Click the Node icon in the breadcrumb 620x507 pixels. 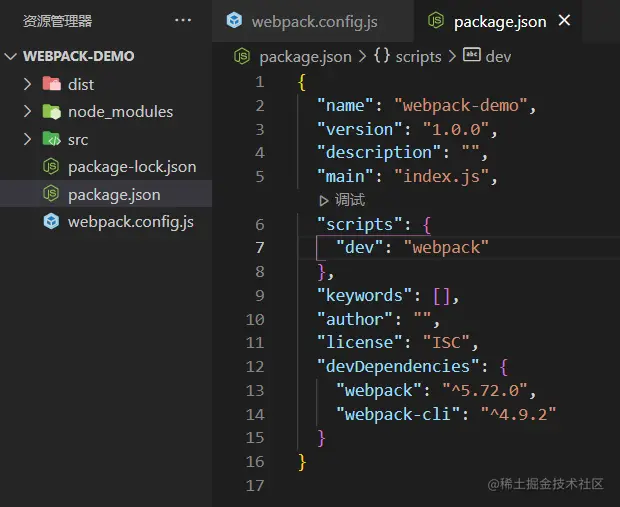click(x=242, y=56)
